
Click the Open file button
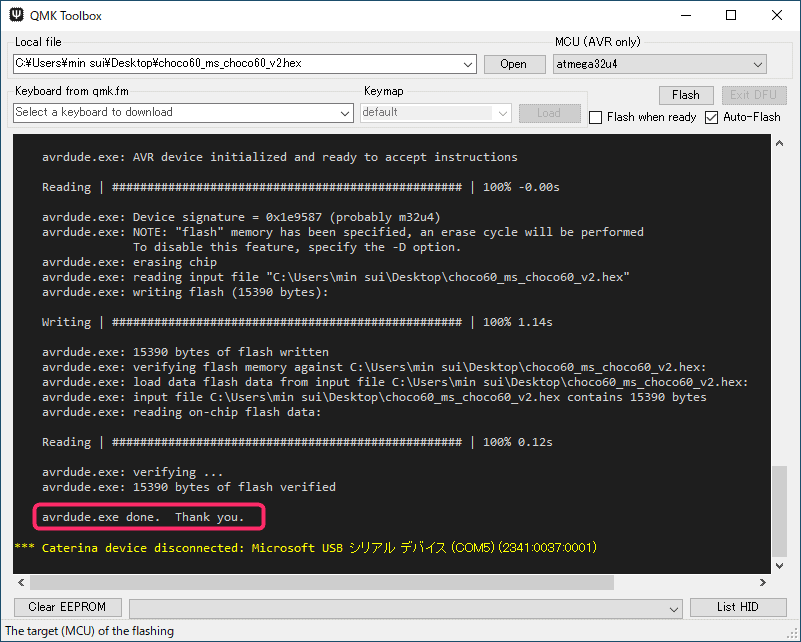point(513,64)
